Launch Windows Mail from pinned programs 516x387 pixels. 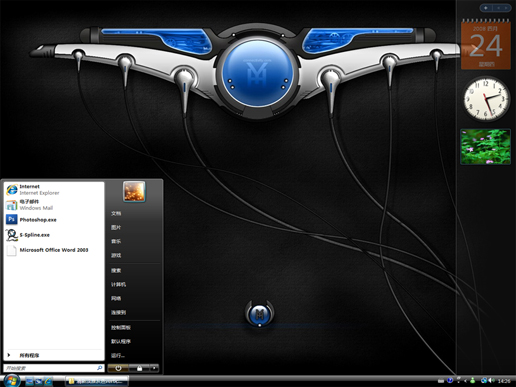click(53, 205)
